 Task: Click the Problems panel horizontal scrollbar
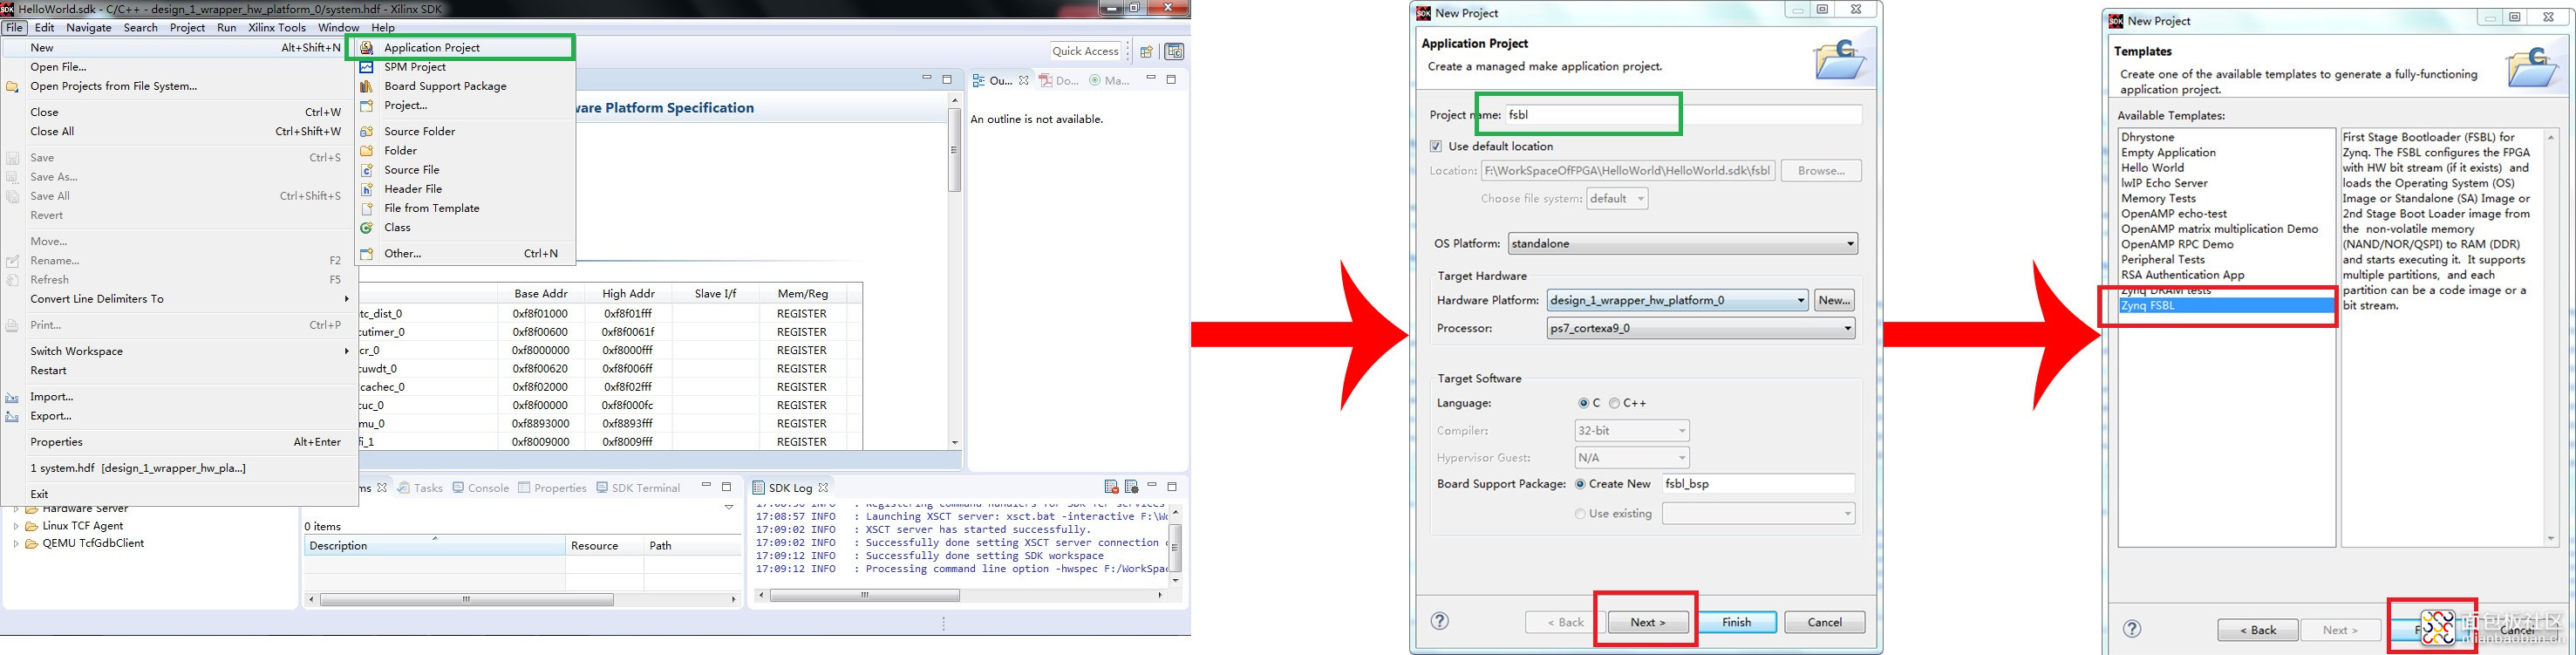pos(466,599)
